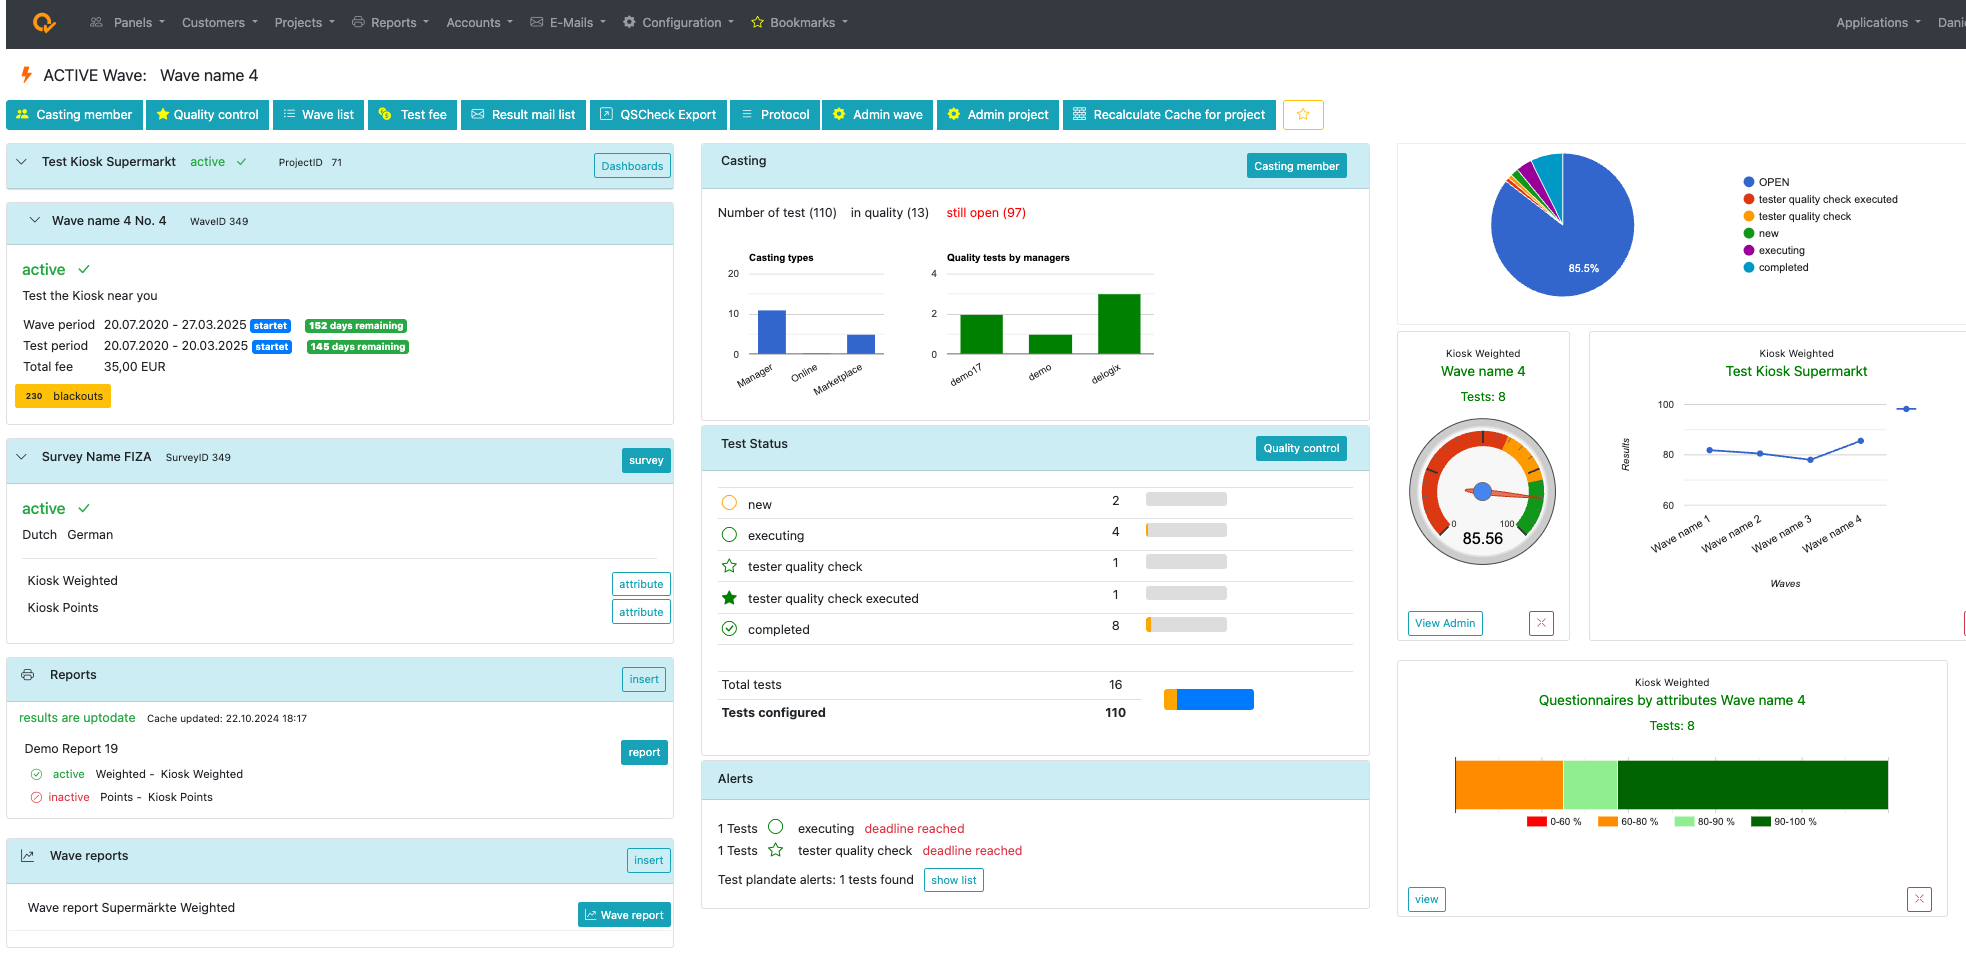1966x960 pixels.
Task: Click the circle icon next to new status
Action: (x=730, y=503)
